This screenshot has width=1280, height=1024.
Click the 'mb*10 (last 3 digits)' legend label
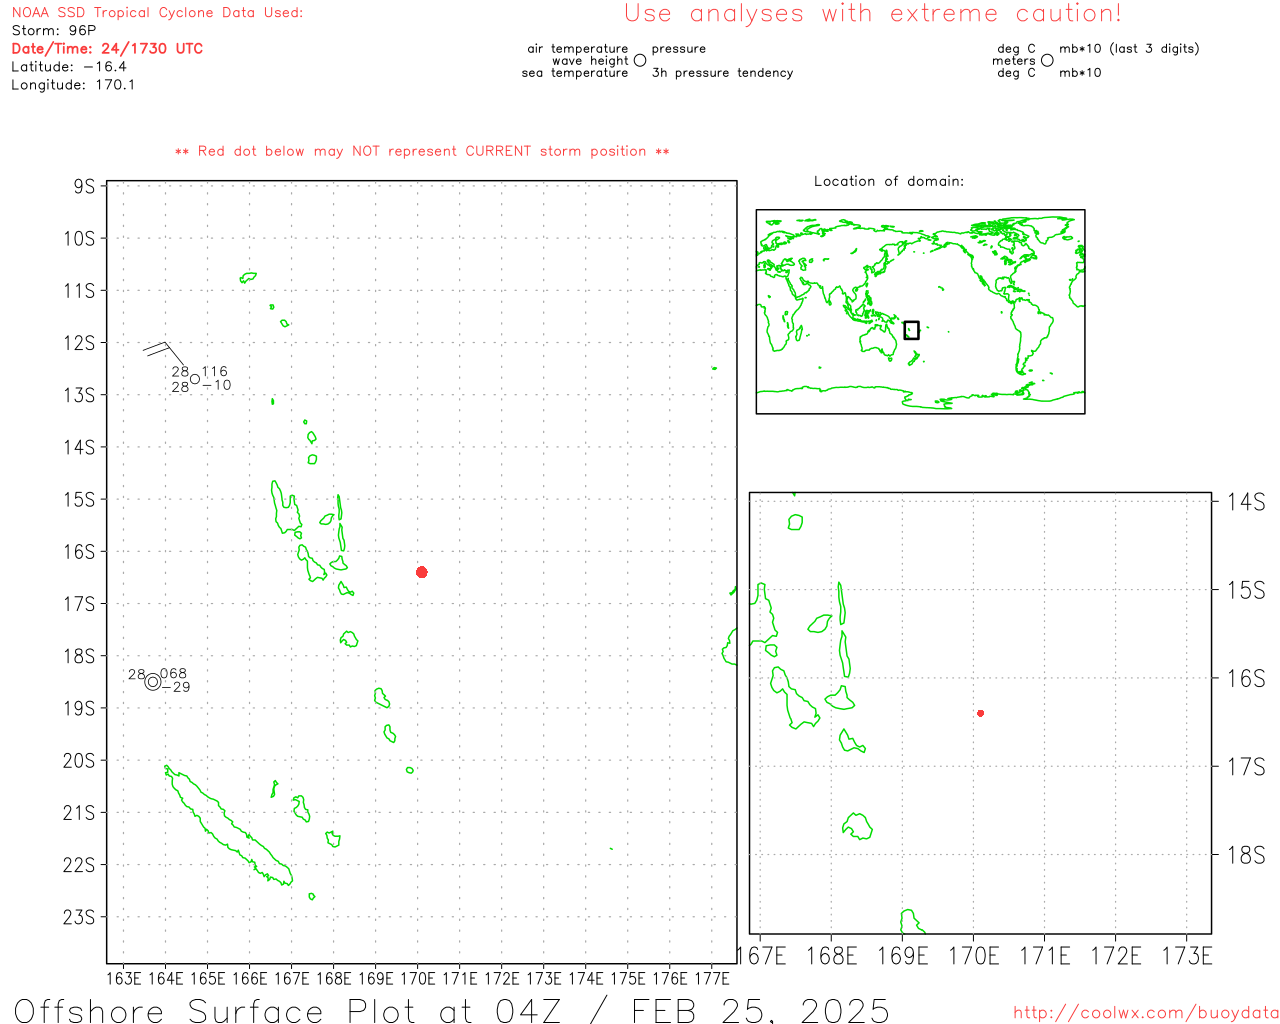tap(1129, 49)
